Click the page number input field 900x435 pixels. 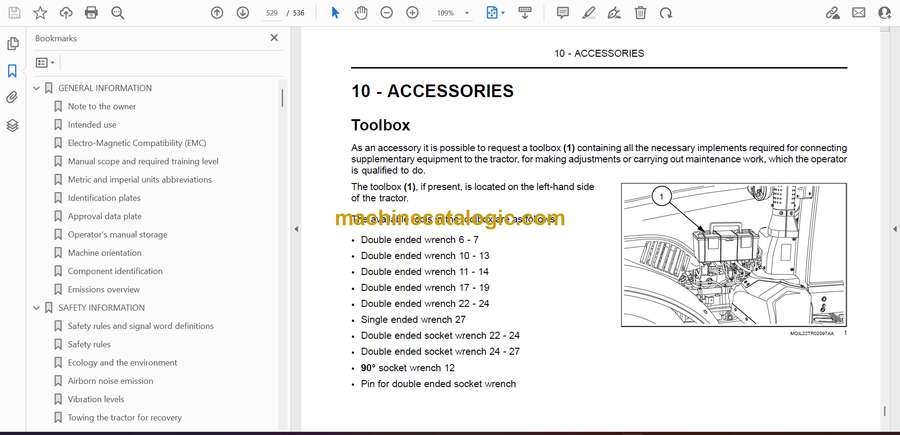tap(272, 13)
